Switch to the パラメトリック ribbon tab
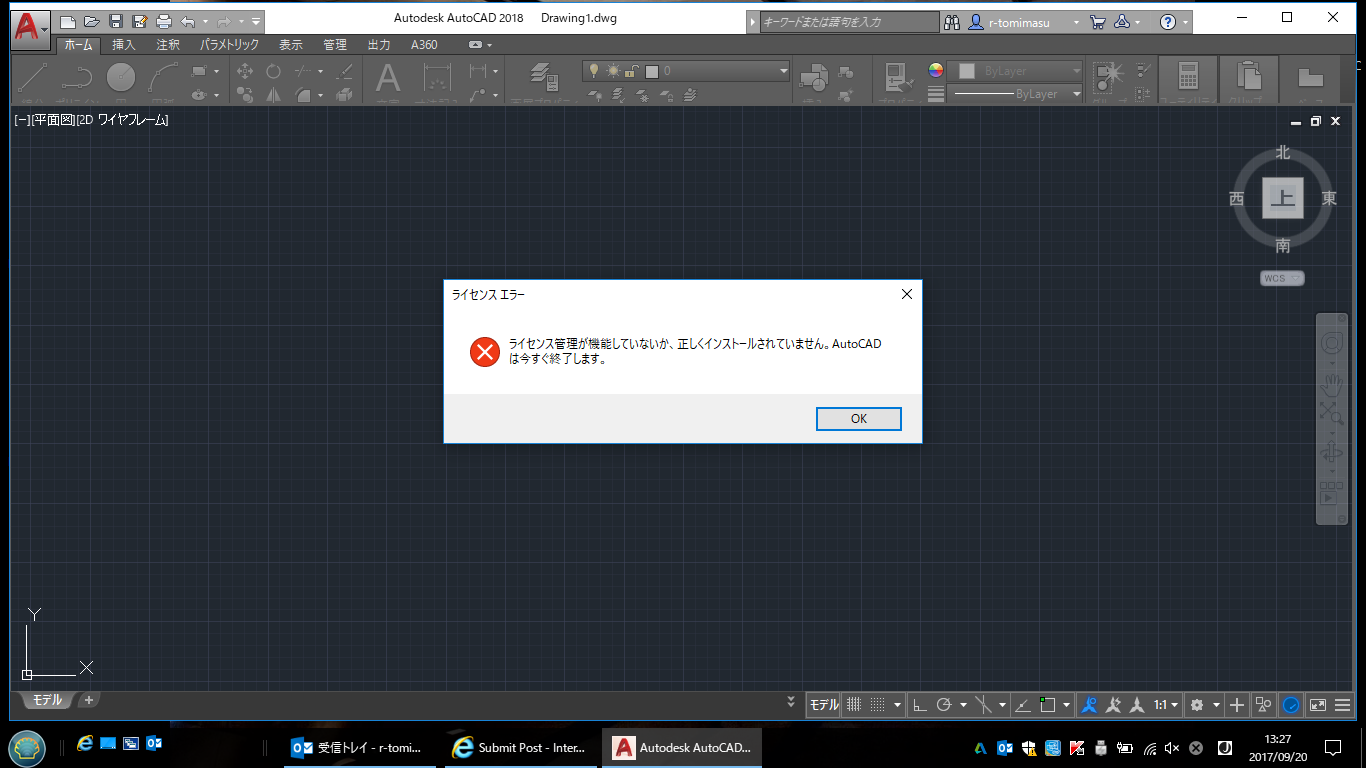This screenshot has height=768, width=1366. pyautogui.click(x=229, y=45)
